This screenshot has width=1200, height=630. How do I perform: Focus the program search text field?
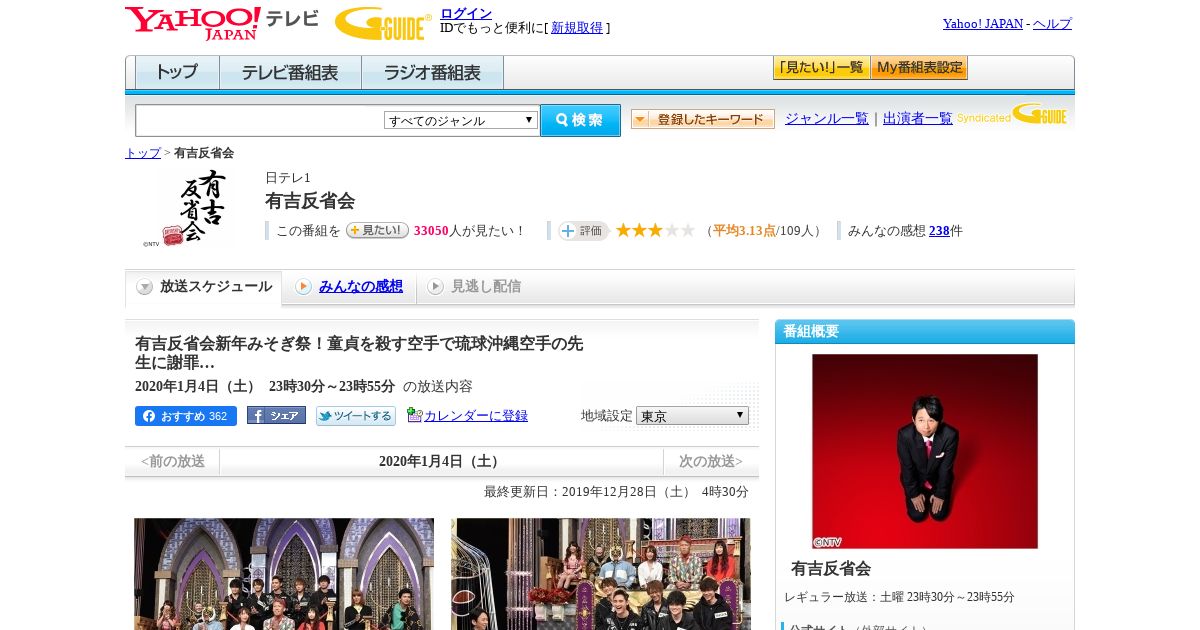pyautogui.click(x=260, y=120)
